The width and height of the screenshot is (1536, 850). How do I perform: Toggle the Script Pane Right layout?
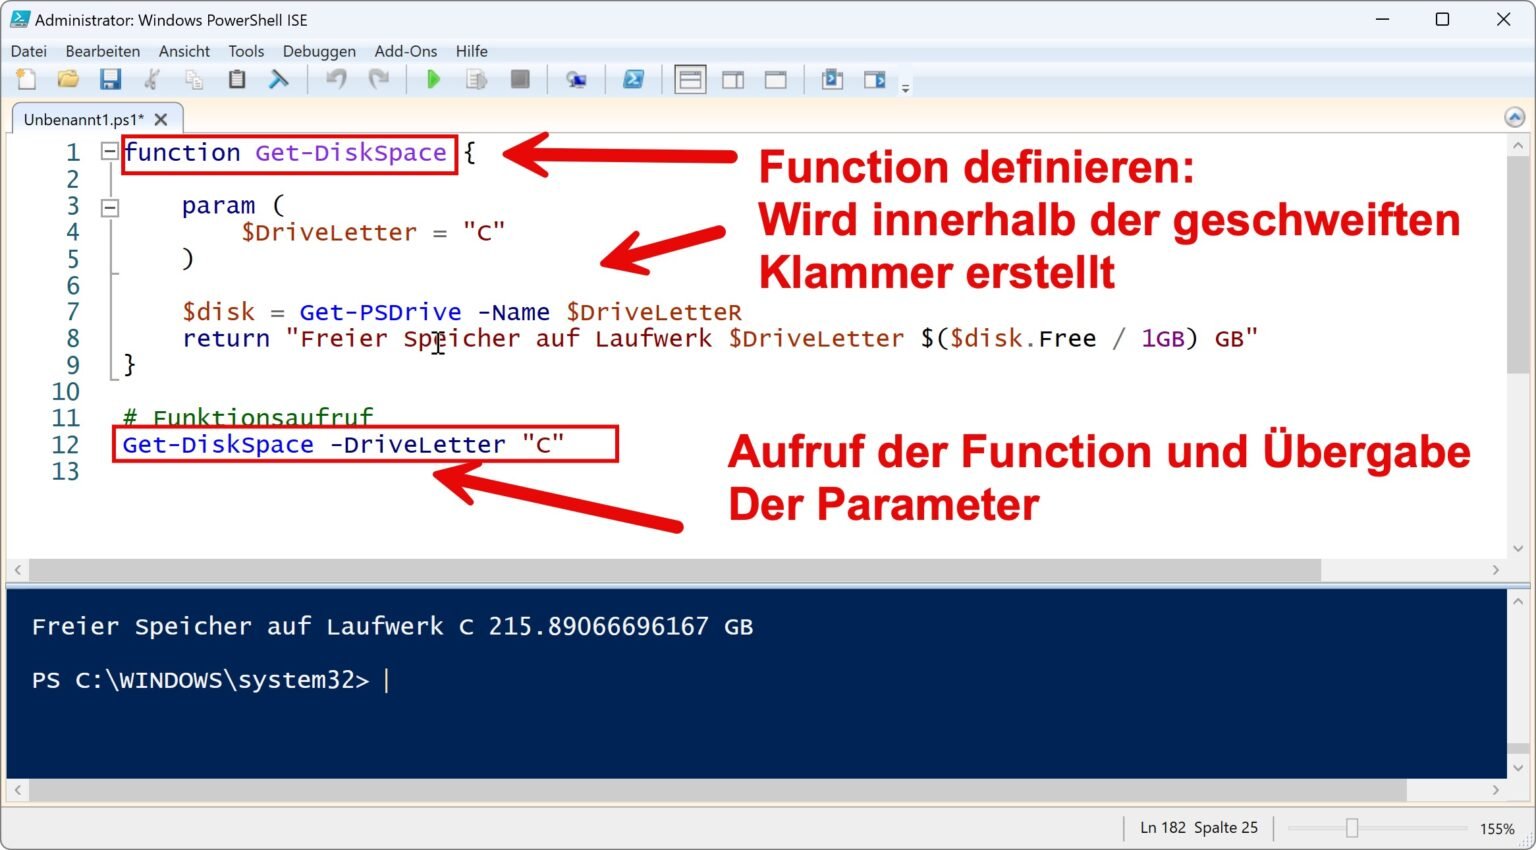point(733,80)
